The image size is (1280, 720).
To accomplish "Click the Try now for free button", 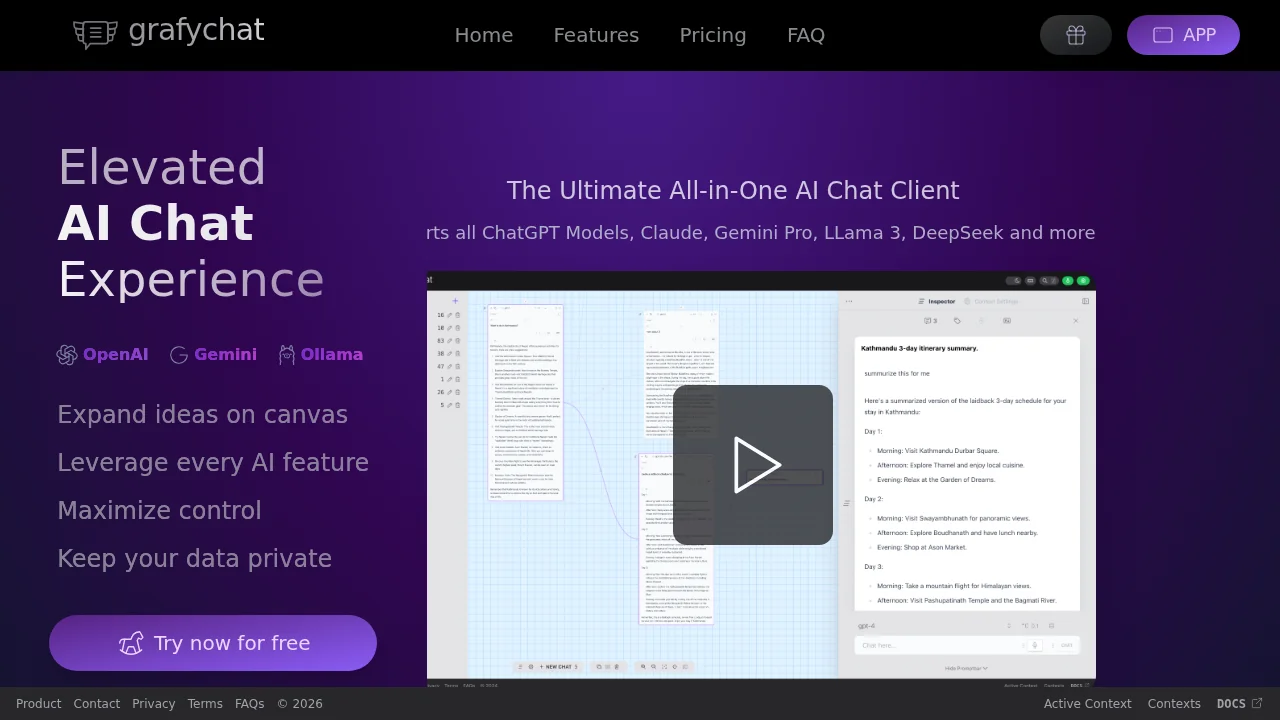I will (213, 643).
